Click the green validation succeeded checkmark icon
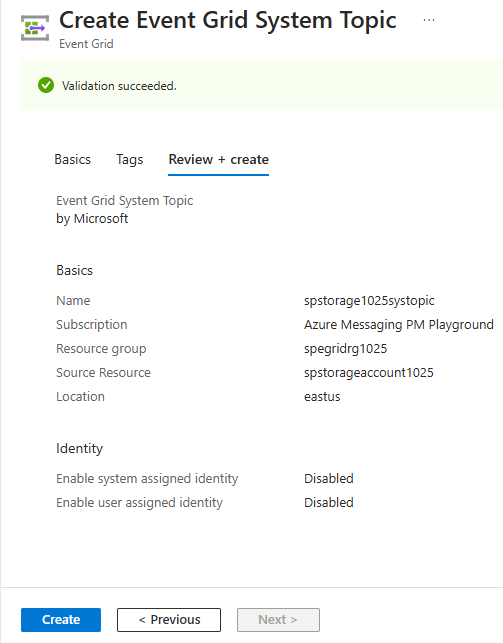503x643 pixels. click(46, 85)
